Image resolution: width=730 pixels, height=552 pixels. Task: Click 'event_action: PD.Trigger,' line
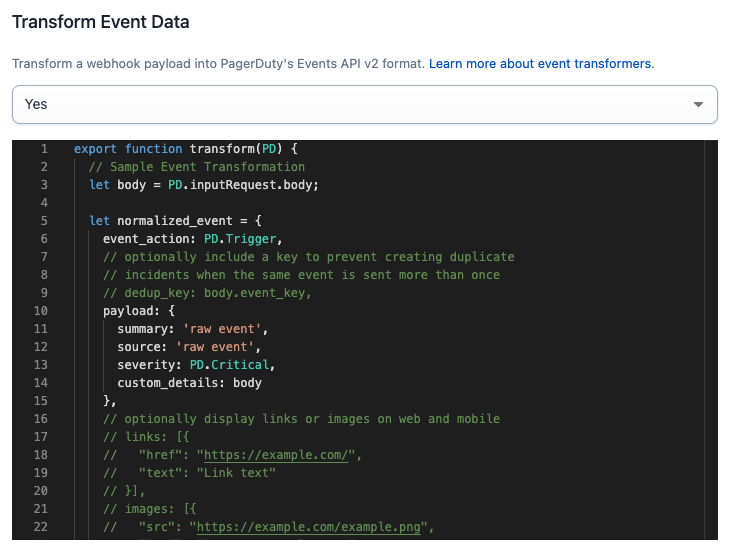click(x=192, y=239)
